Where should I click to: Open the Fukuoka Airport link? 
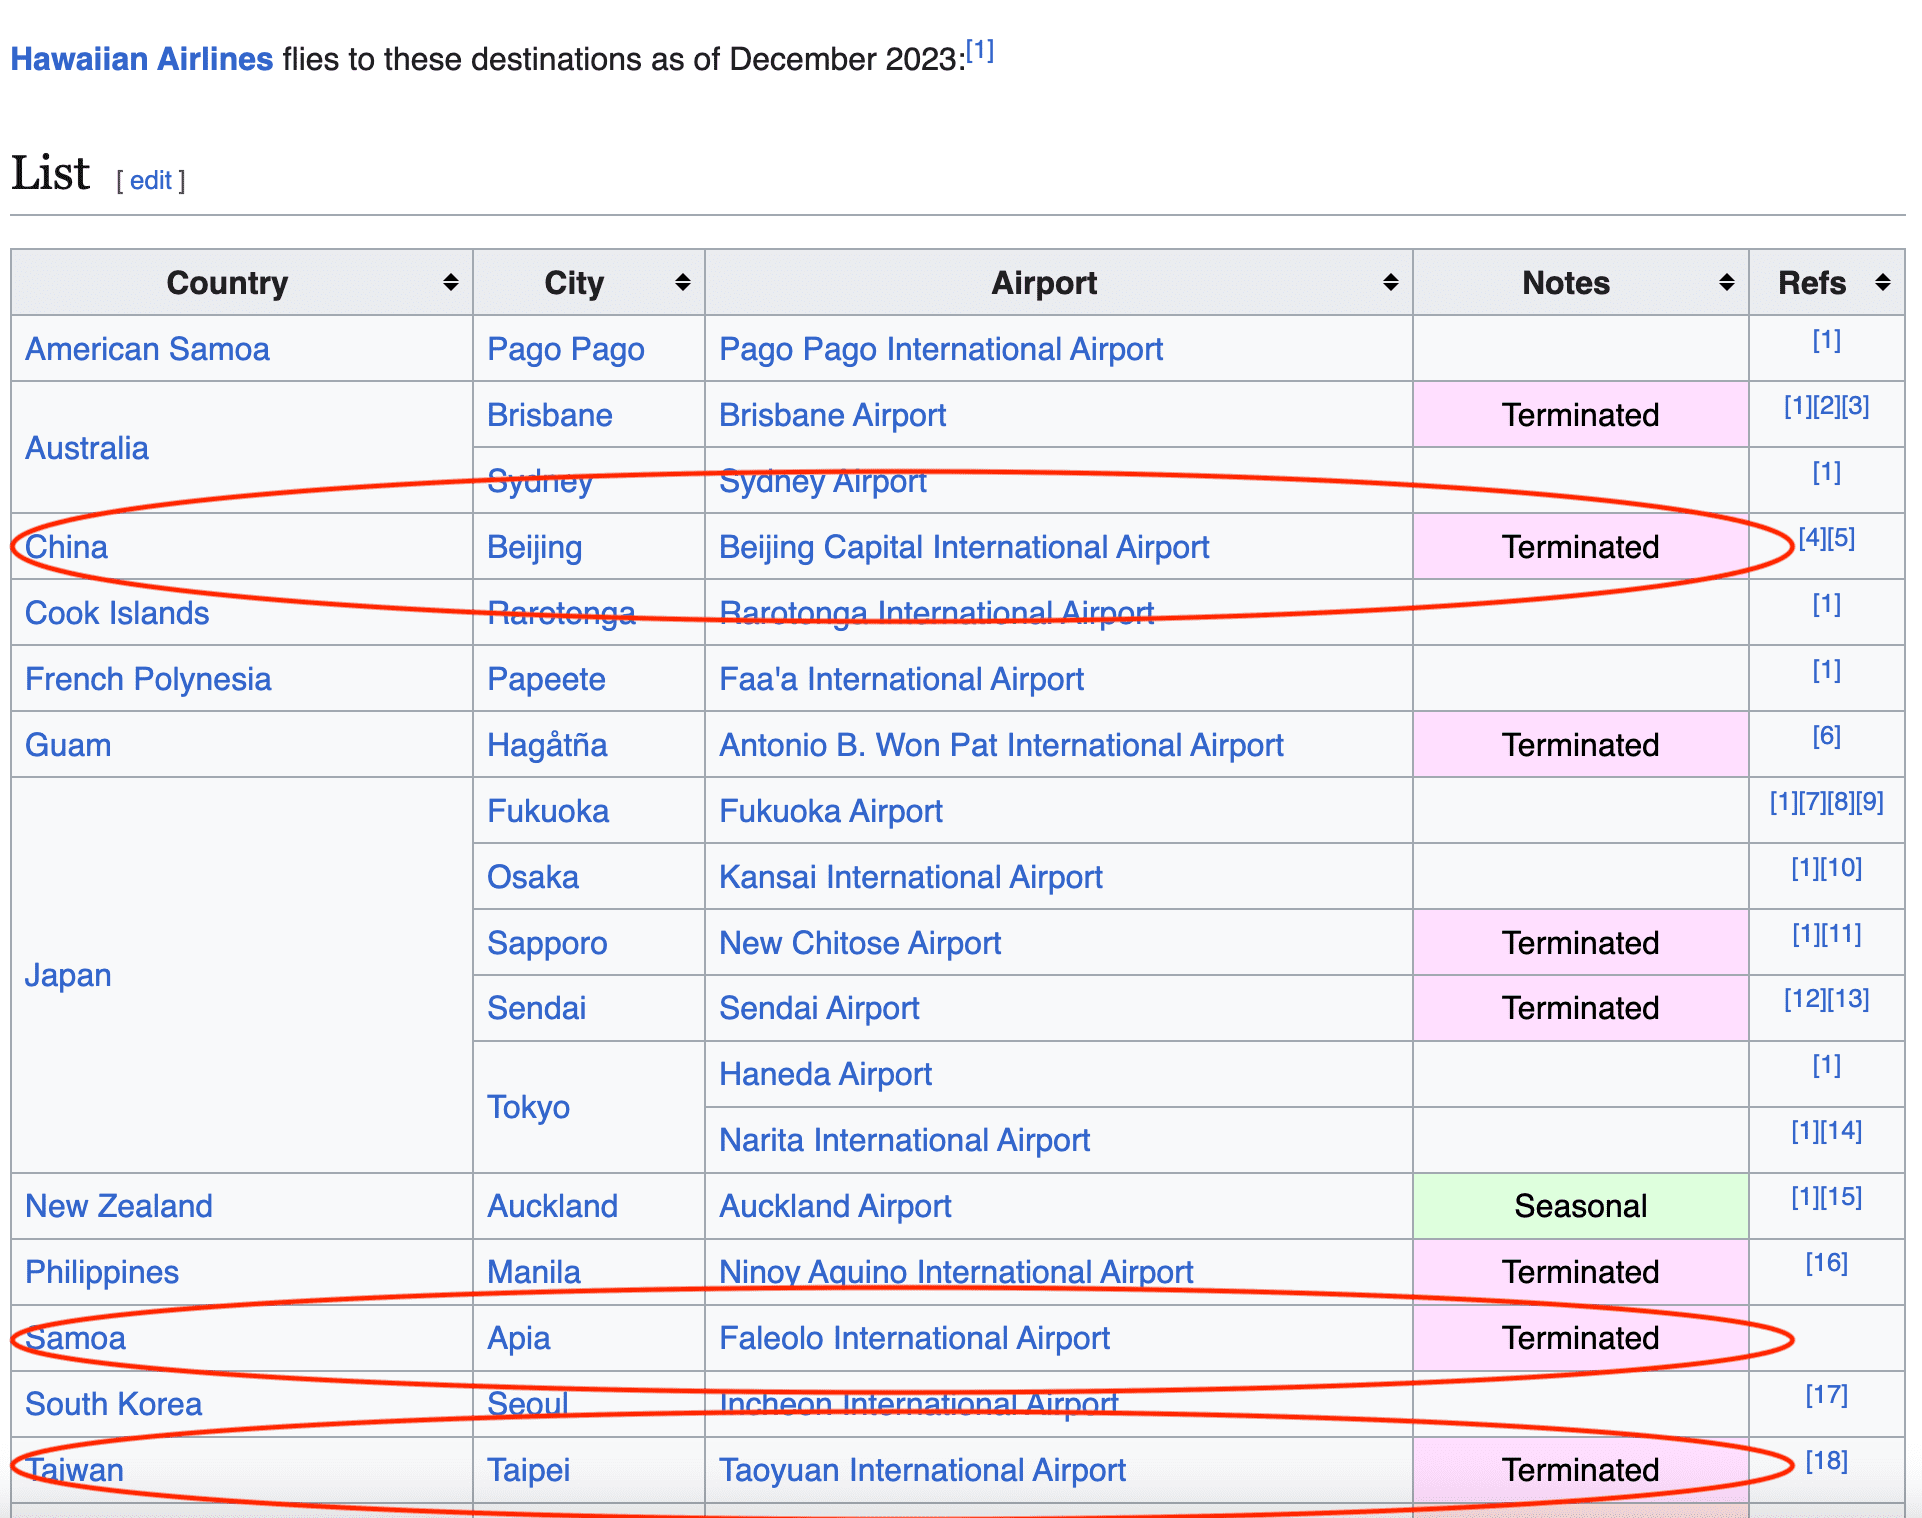831,811
